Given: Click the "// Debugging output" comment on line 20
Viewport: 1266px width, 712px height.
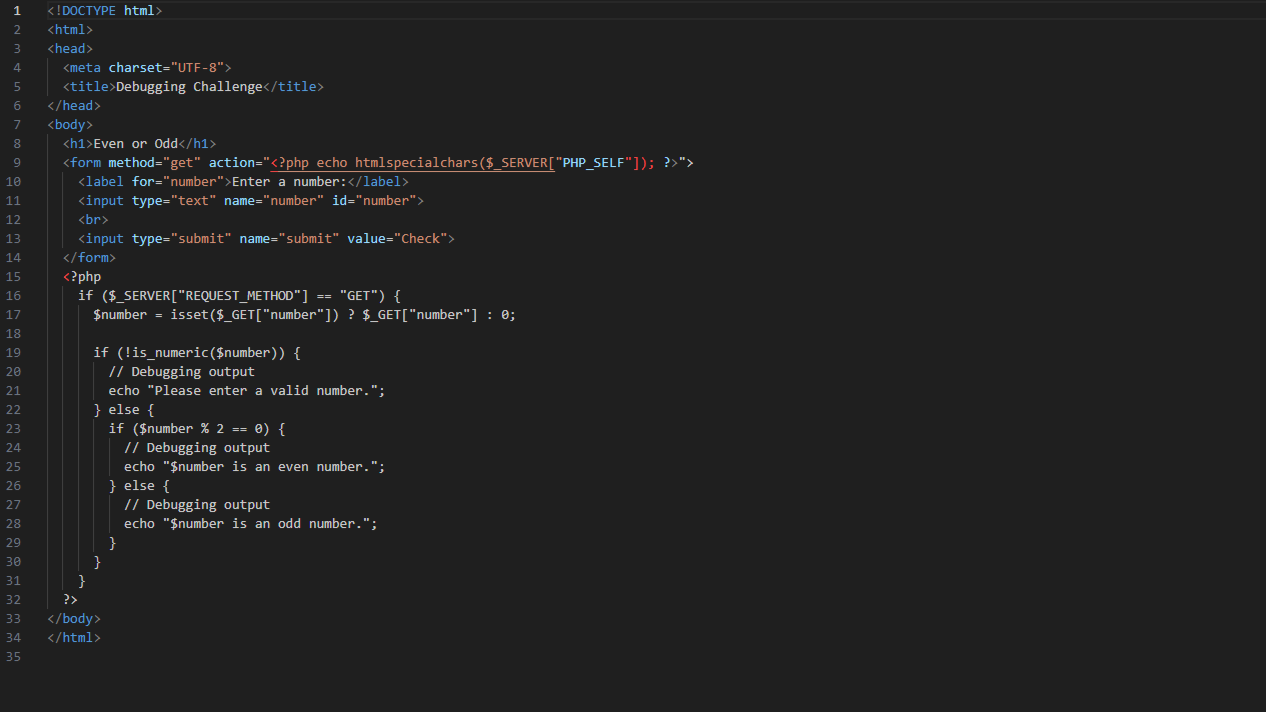Looking at the screenshot, I should click(182, 371).
